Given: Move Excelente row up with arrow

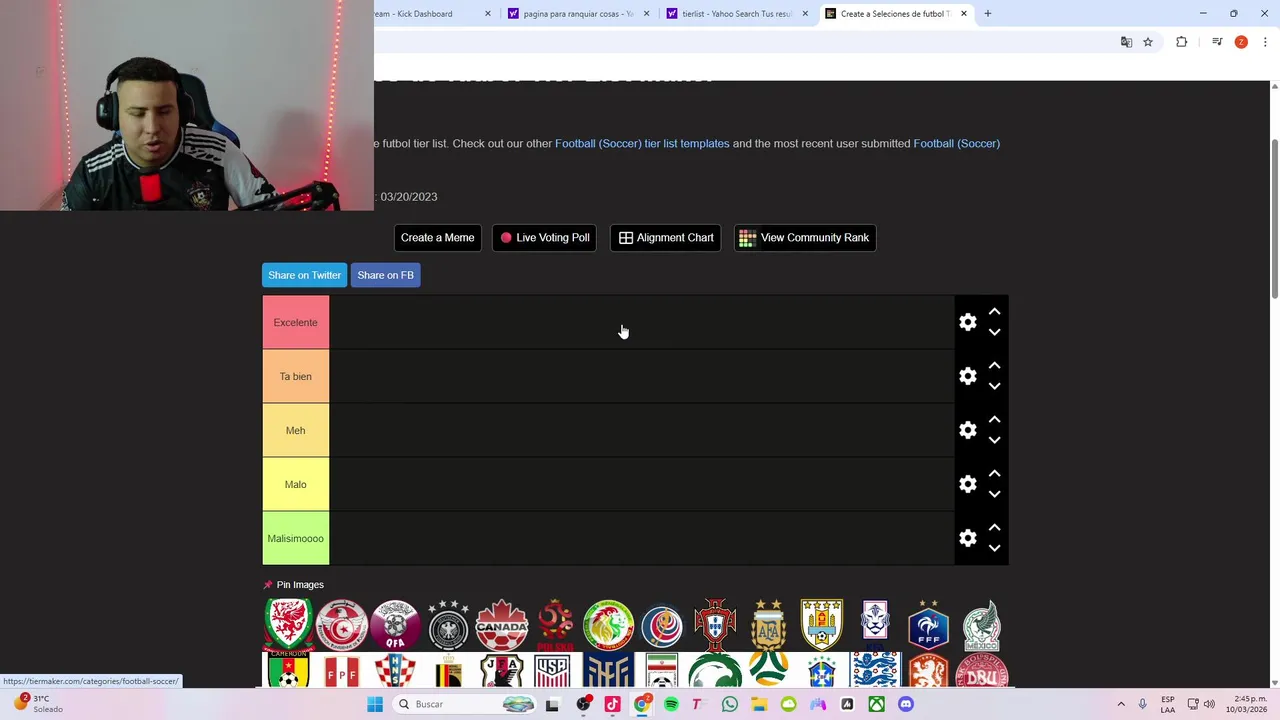Looking at the screenshot, I should [x=994, y=312].
